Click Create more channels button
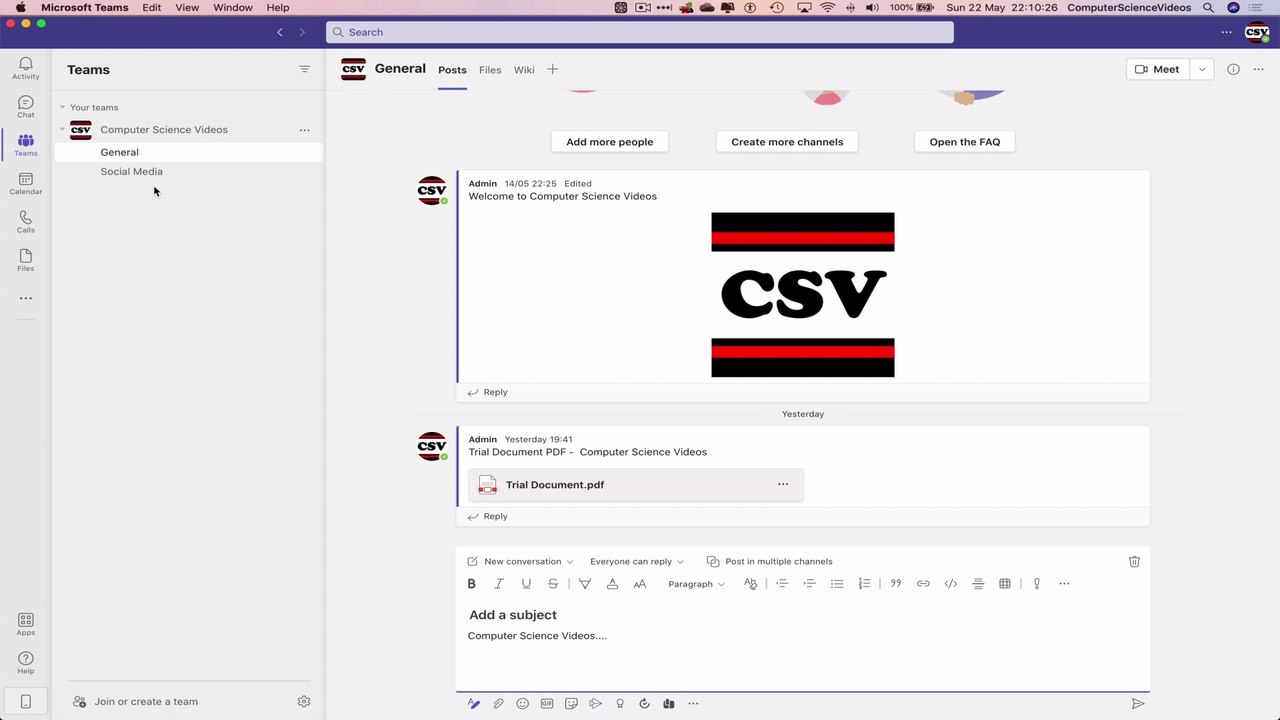 pyautogui.click(x=787, y=142)
